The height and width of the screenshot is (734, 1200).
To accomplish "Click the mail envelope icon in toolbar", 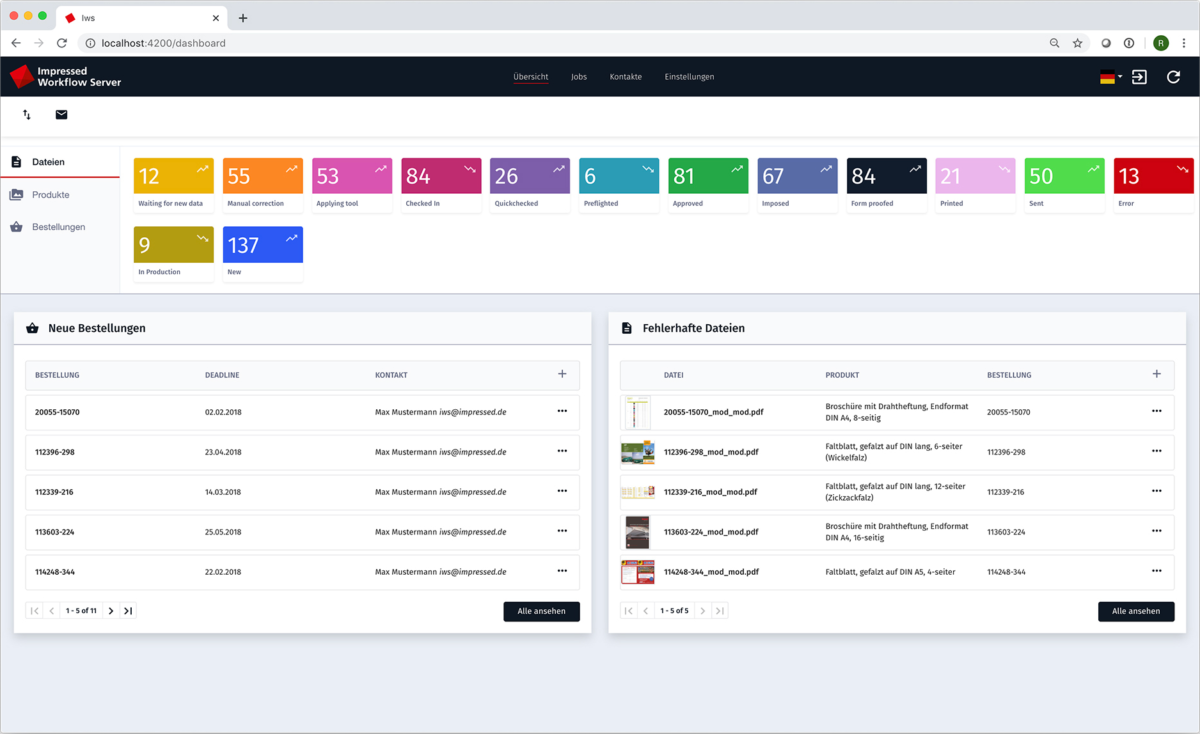I will (x=61, y=115).
